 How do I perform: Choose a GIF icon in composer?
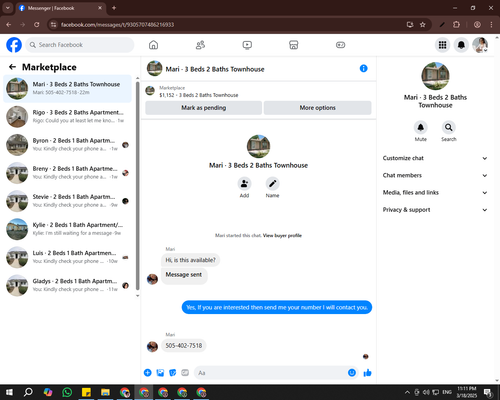(185, 373)
